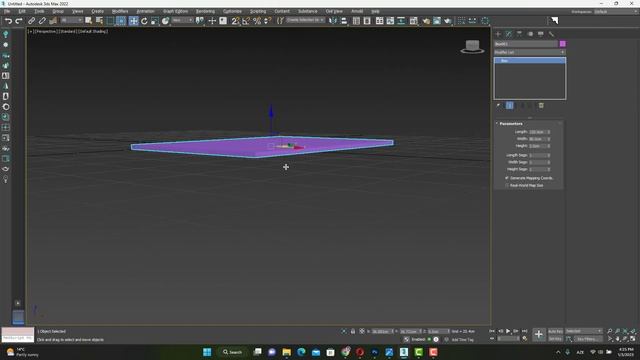This screenshot has width=640, height=360.
Task: Open the Schematic View icon
Action: point(401,20)
